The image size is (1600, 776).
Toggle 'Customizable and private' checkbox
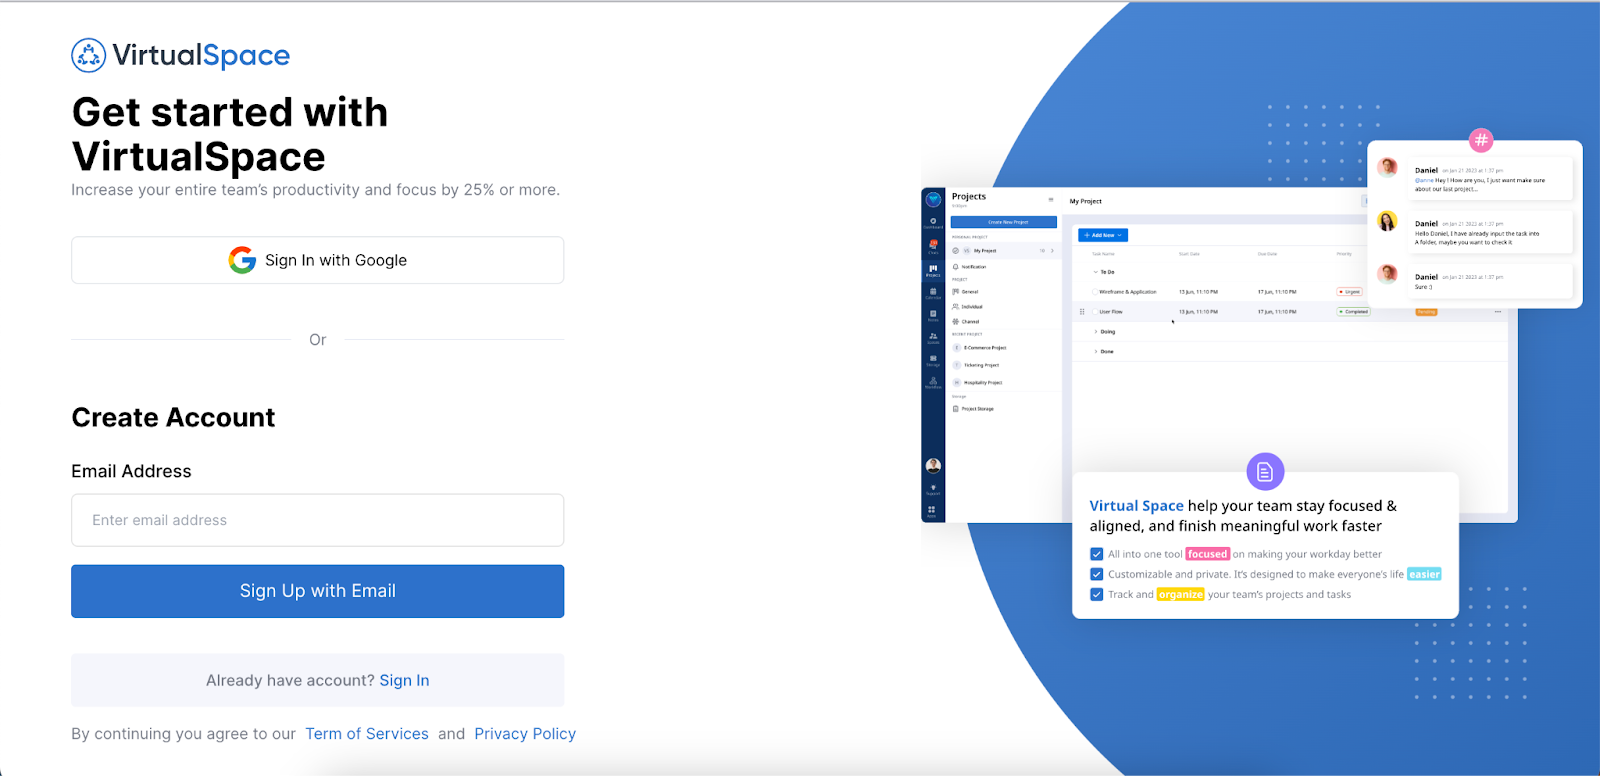click(1097, 574)
